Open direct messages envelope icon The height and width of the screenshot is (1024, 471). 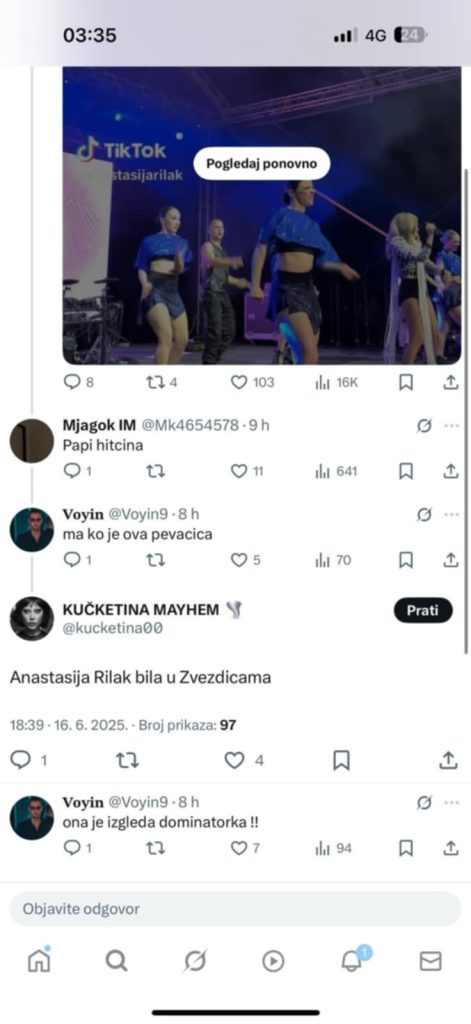430,961
